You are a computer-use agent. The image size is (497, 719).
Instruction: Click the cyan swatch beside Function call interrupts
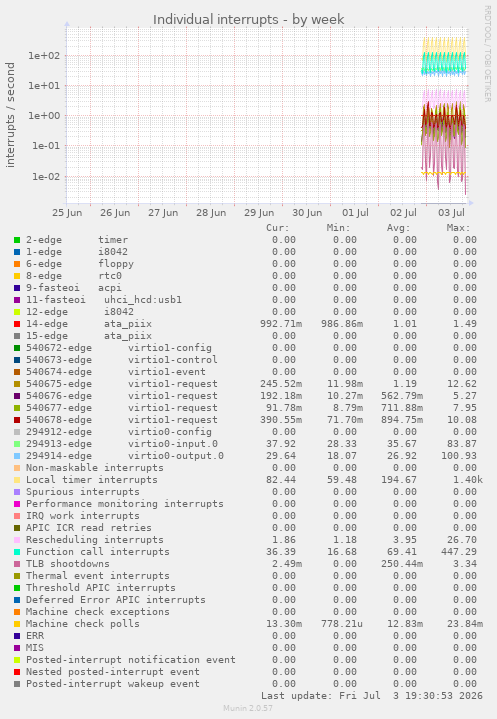point(17,552)
